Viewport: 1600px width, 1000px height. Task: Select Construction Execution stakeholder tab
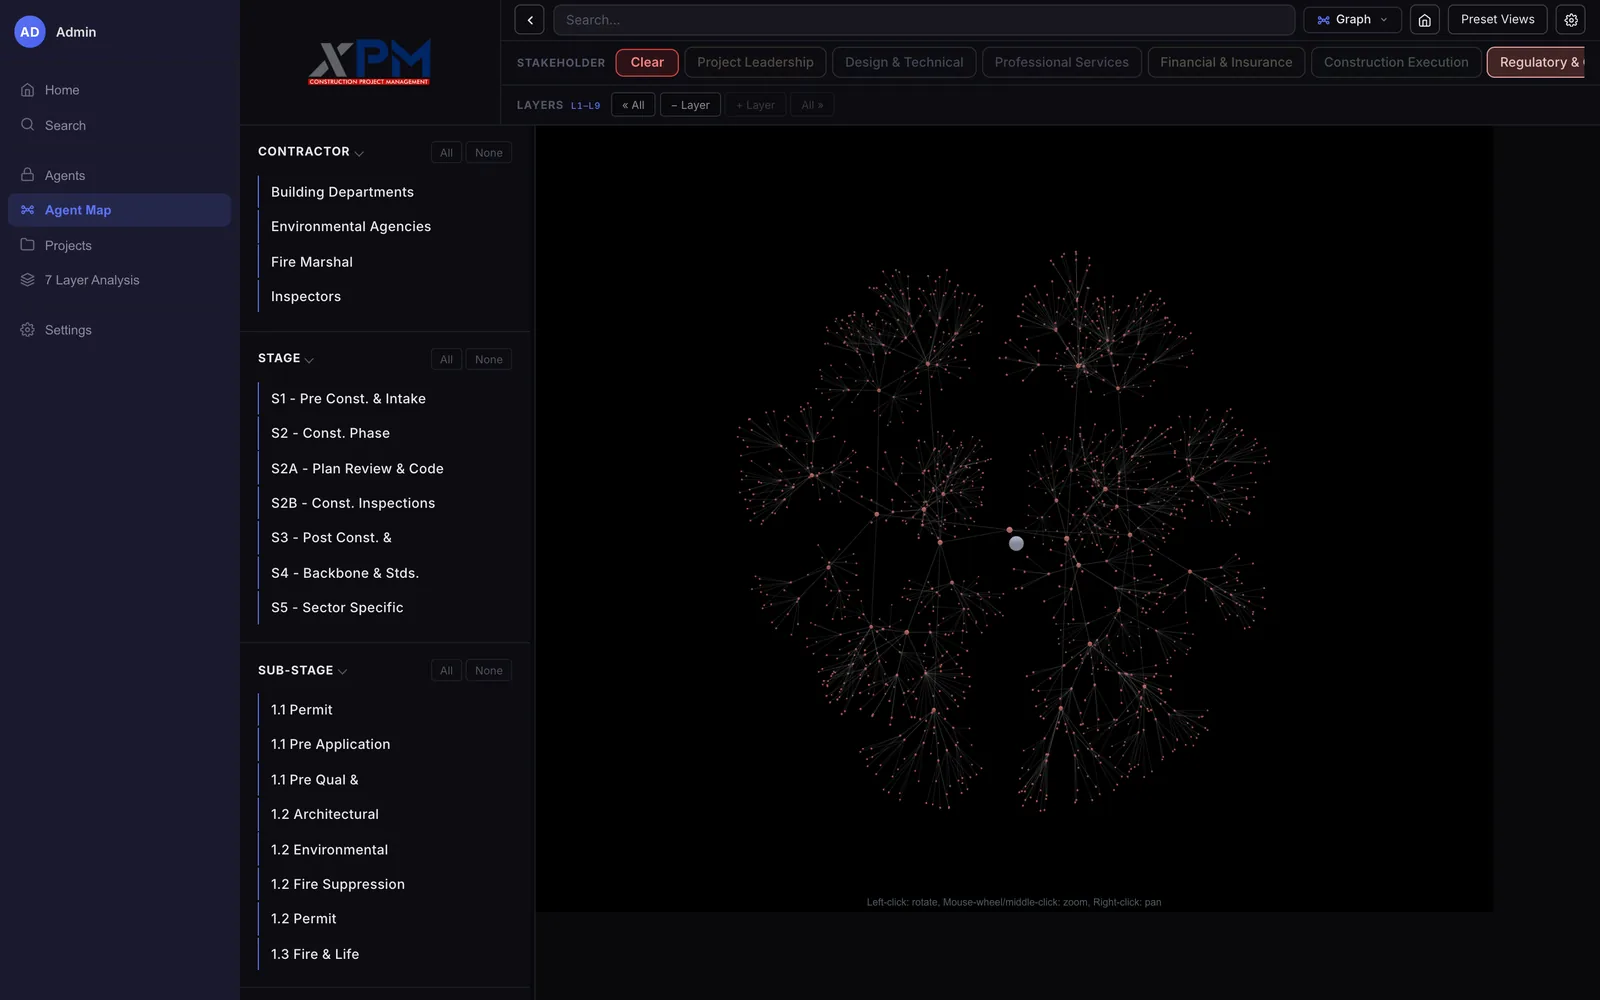(1396, 62)
